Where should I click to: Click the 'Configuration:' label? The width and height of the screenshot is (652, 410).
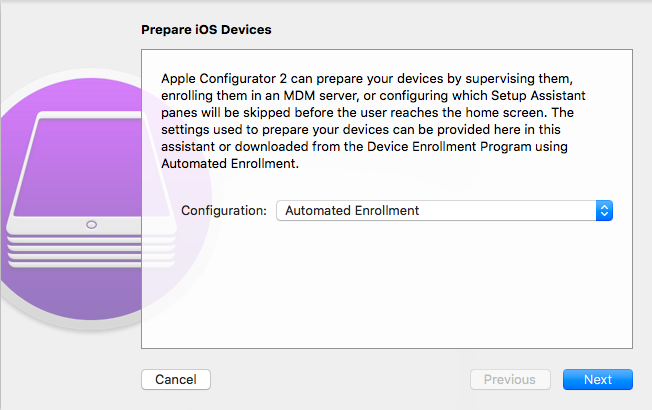224,210
